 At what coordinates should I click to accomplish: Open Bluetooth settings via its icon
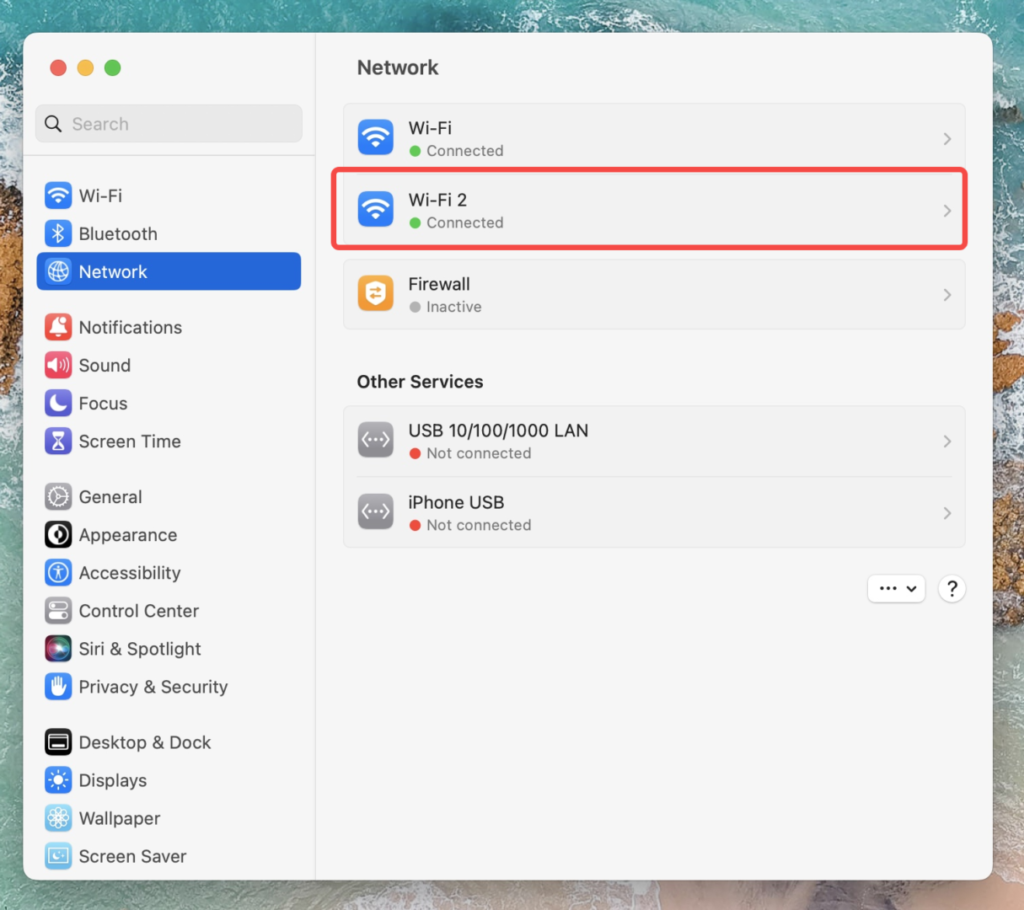coord(59,233)
